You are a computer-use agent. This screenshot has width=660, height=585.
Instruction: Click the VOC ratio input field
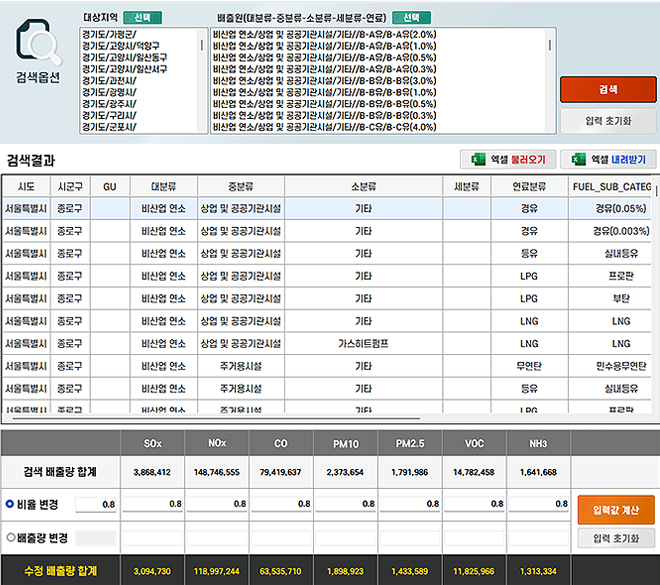pyautogui.click(x=474, y=504)
